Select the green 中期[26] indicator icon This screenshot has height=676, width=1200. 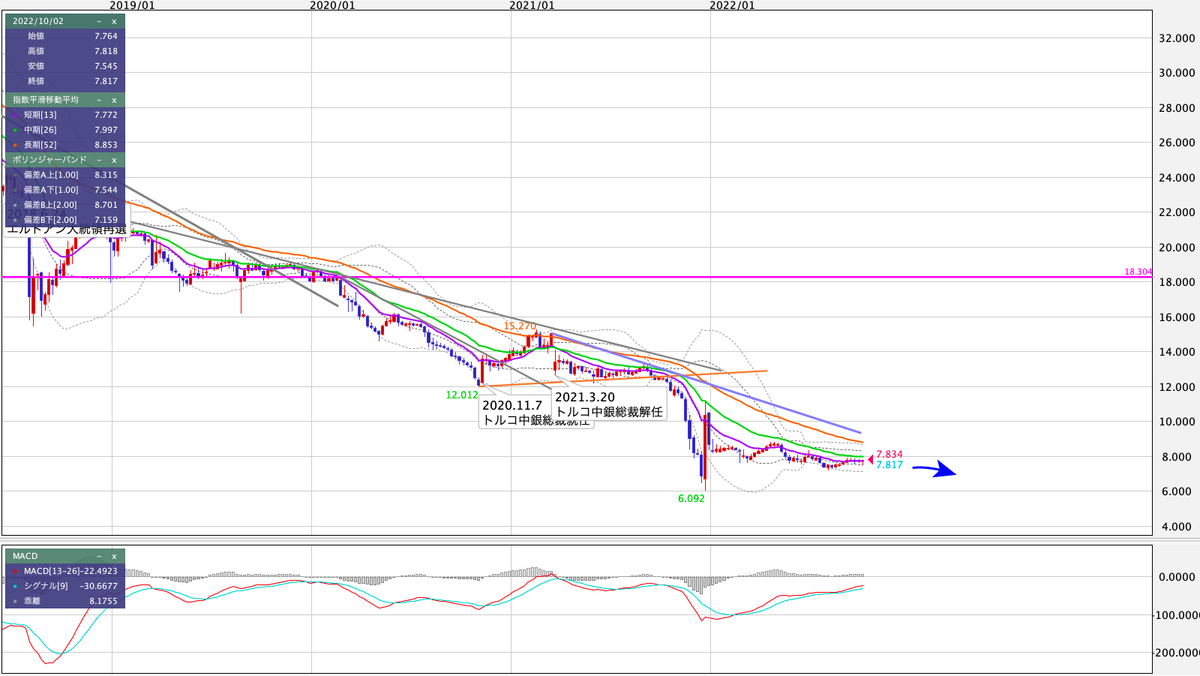pos(13,129)
